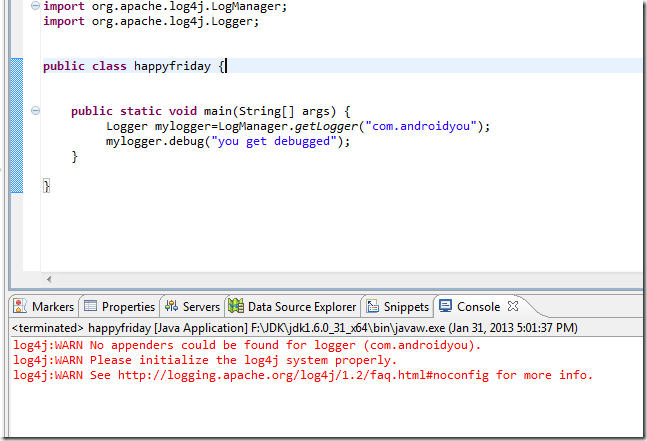Click the 'No appenders could be found' warning

pos(247,345)
